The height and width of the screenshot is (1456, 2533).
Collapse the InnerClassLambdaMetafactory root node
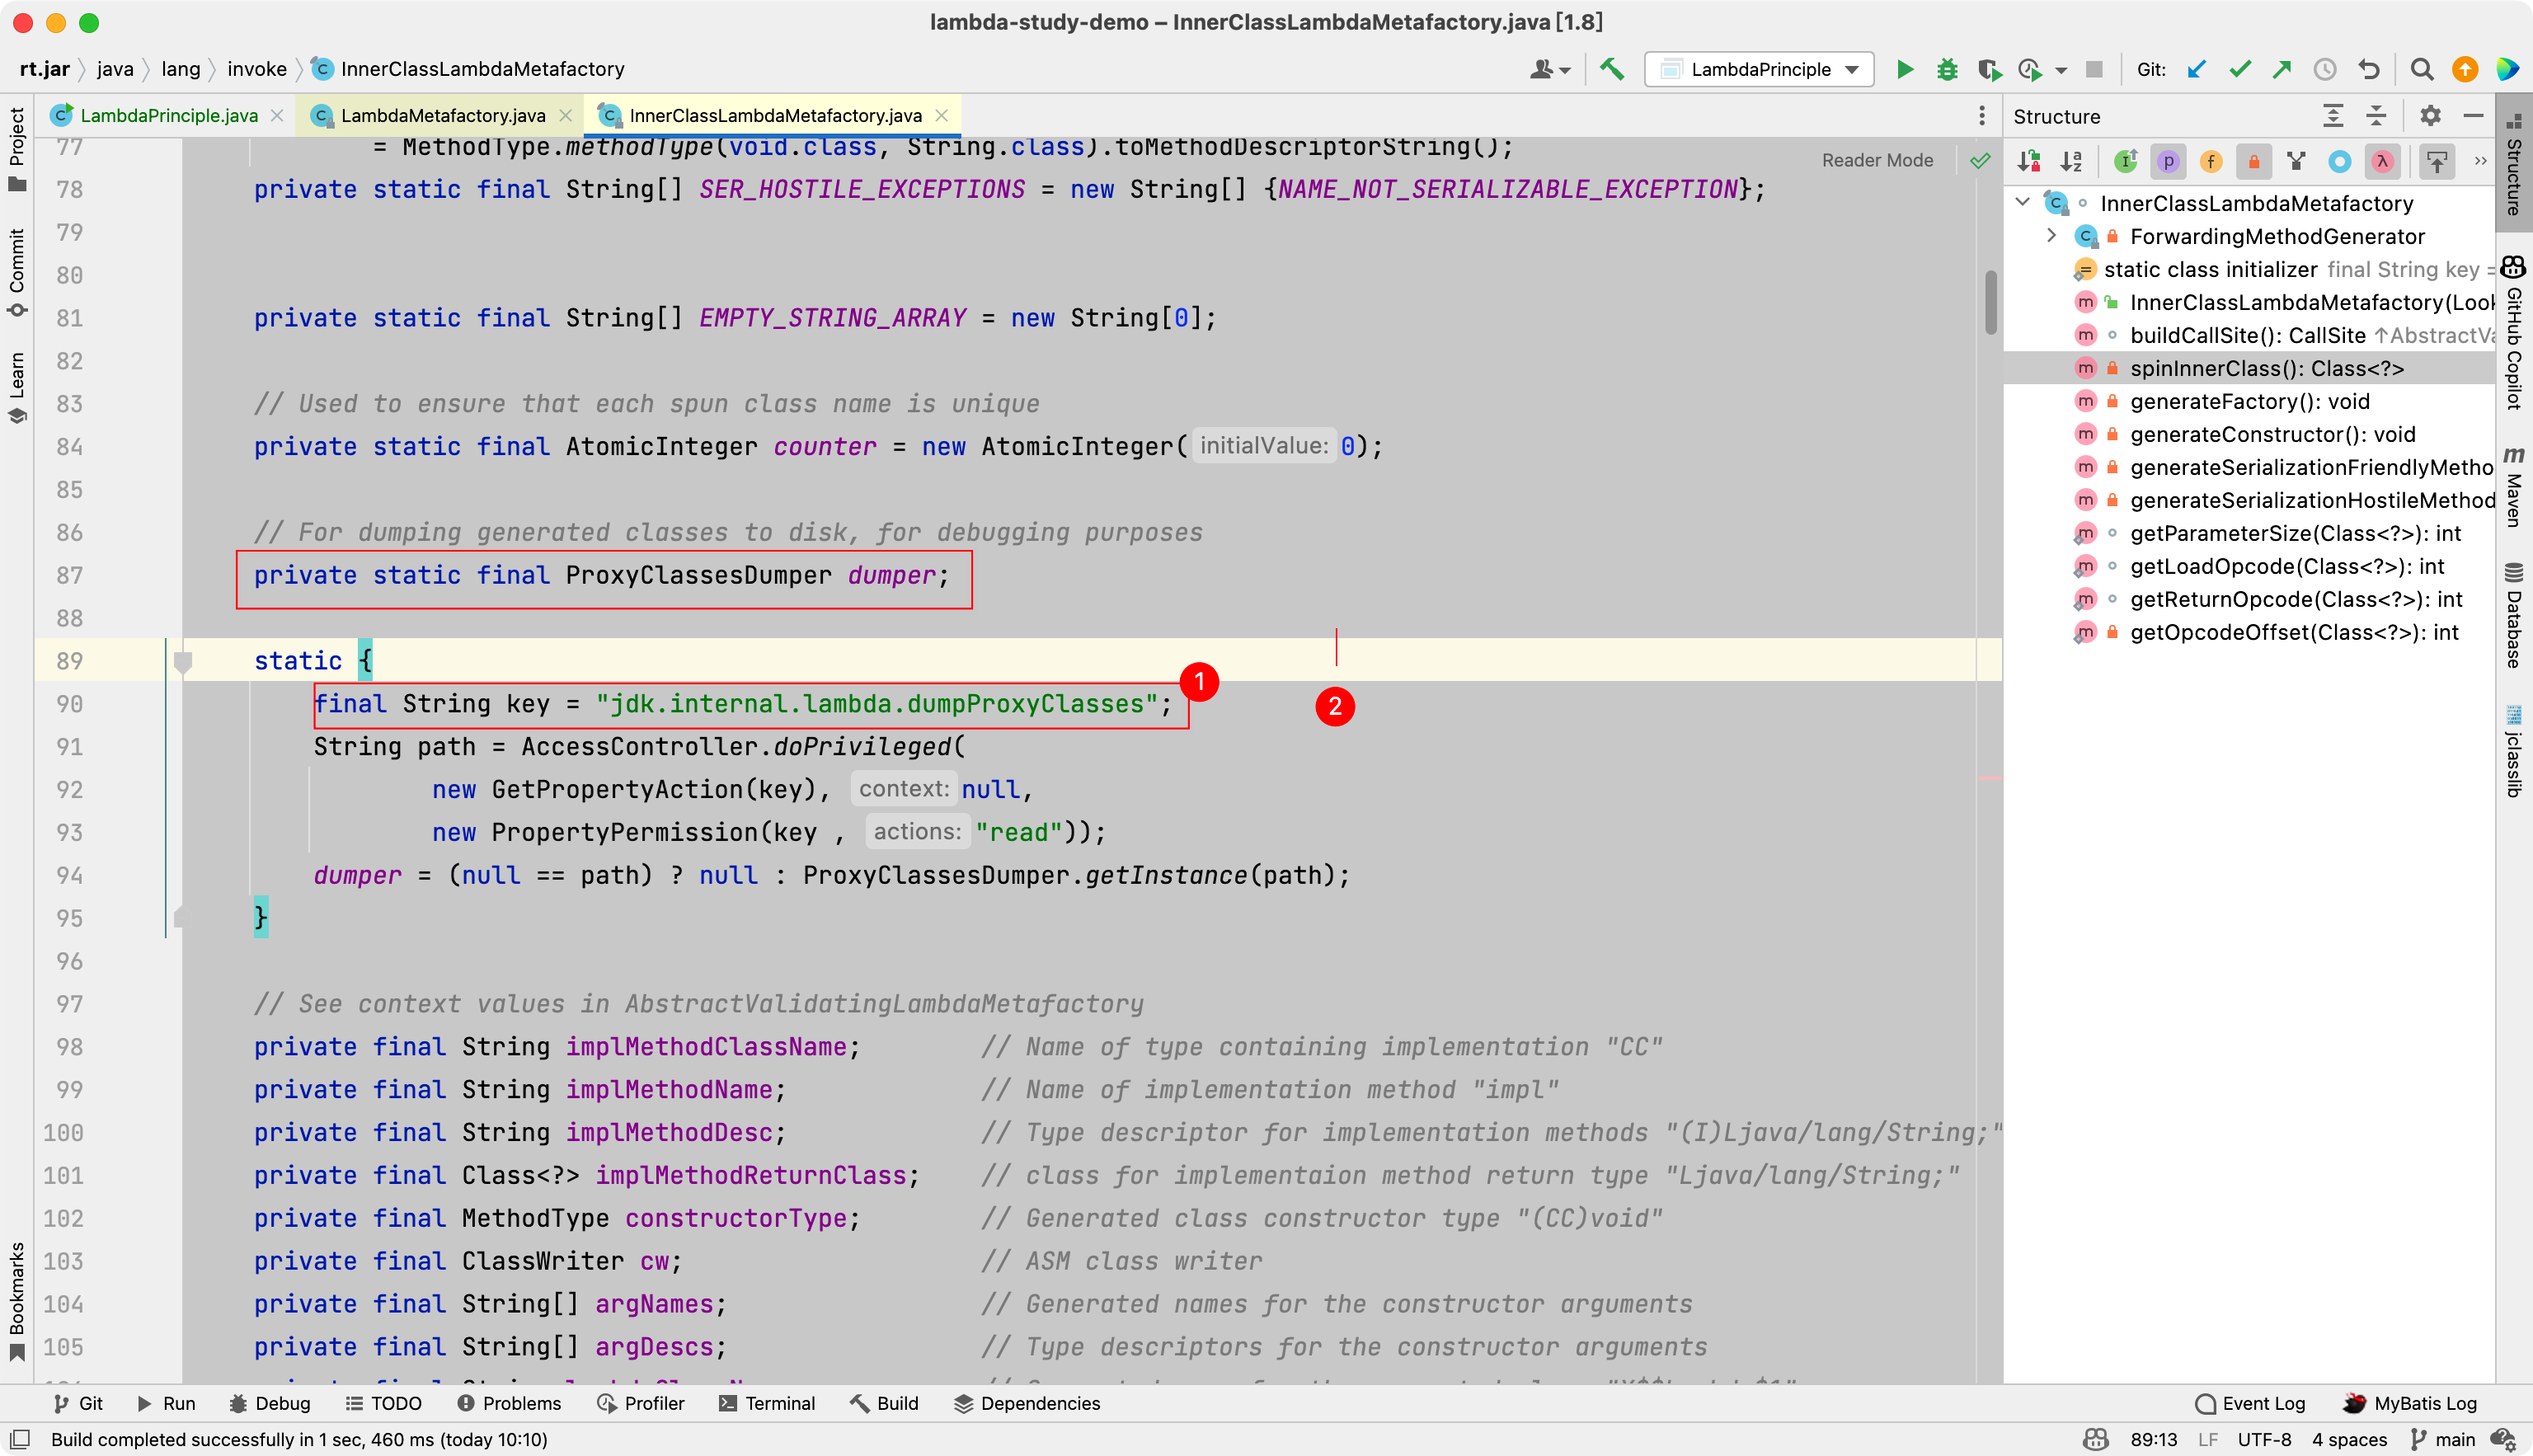[x=2022, y=203]
